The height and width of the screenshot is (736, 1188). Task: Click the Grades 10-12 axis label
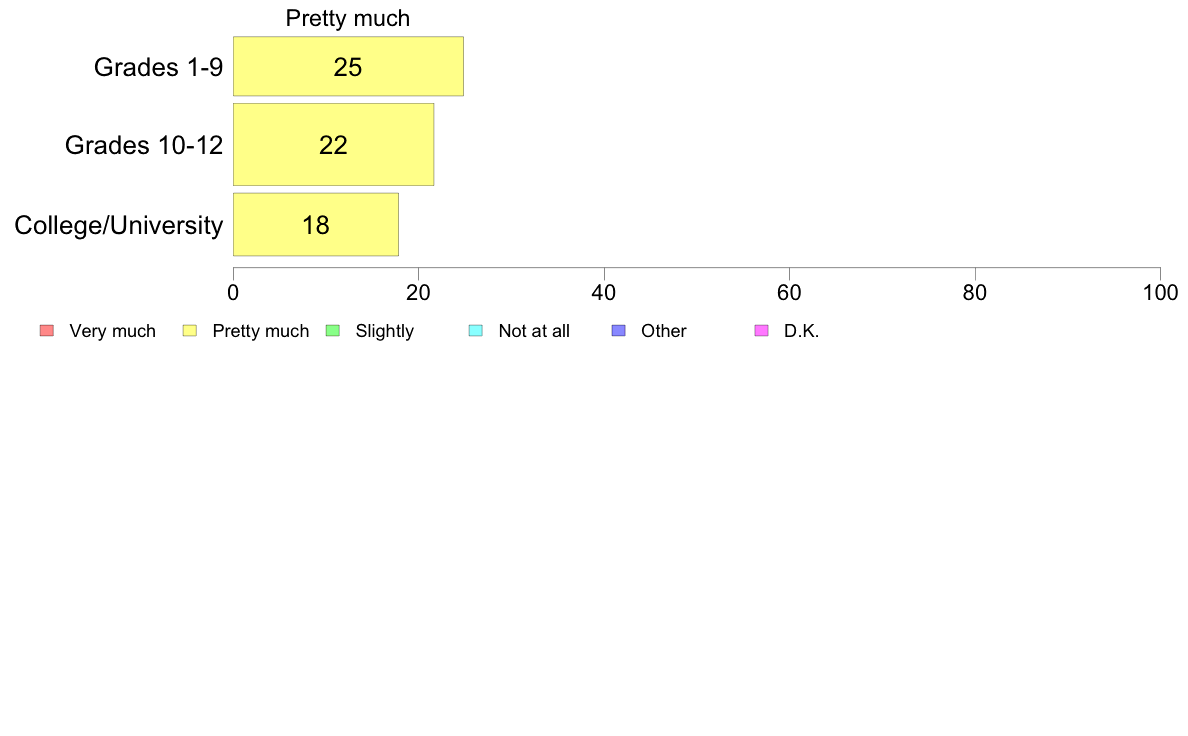coord(144,145)
